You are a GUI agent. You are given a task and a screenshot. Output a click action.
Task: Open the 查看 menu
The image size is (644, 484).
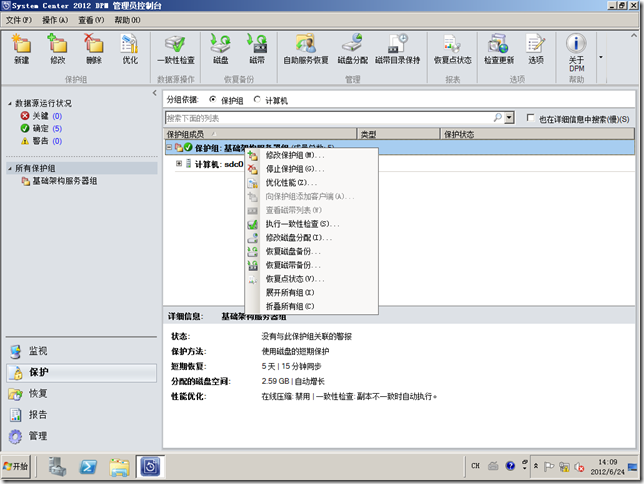coord(91,20)
